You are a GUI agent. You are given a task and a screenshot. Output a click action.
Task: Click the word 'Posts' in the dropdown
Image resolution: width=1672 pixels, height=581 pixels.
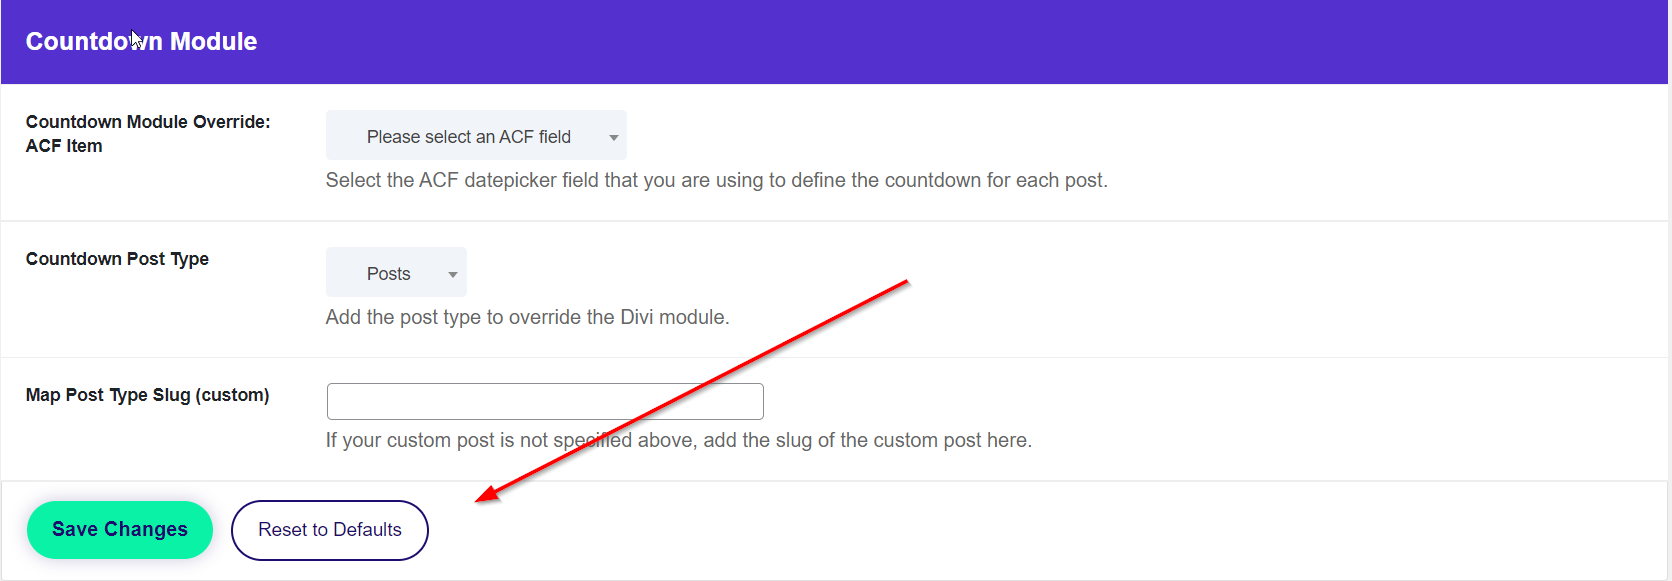pyautogui.click(x=388, y=274)
